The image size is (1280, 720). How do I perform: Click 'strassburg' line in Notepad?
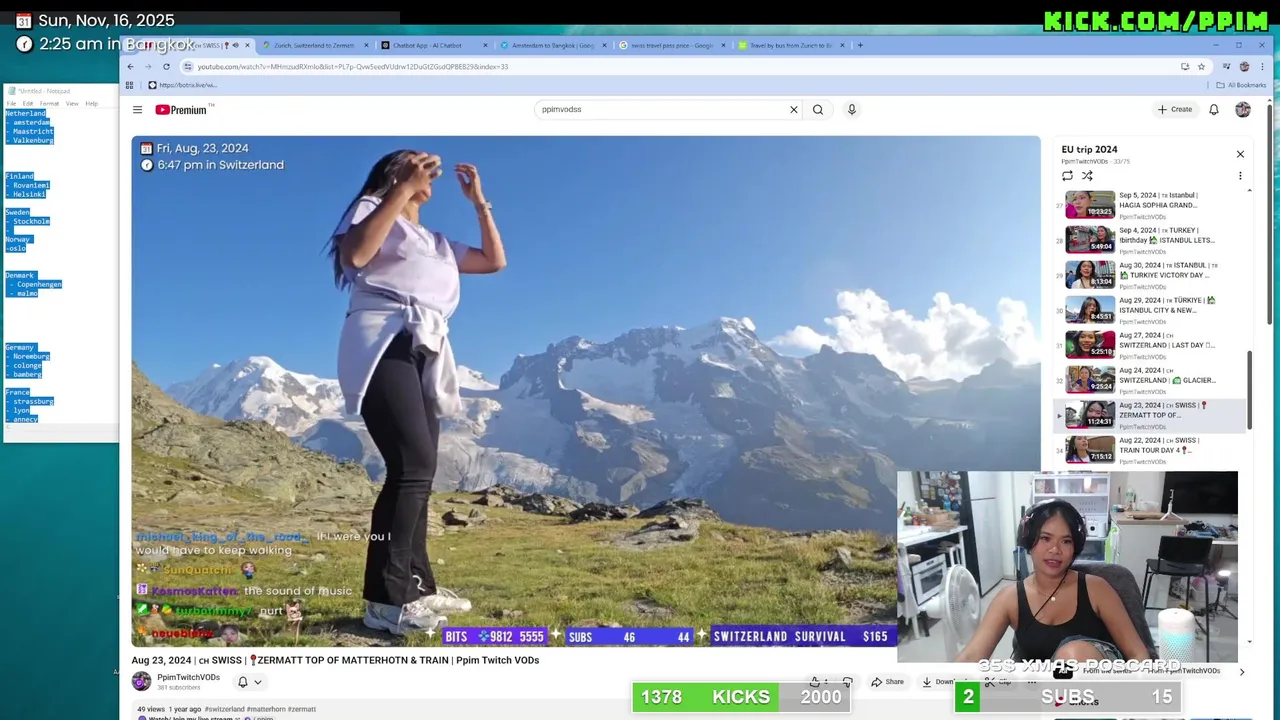point(32,401)
